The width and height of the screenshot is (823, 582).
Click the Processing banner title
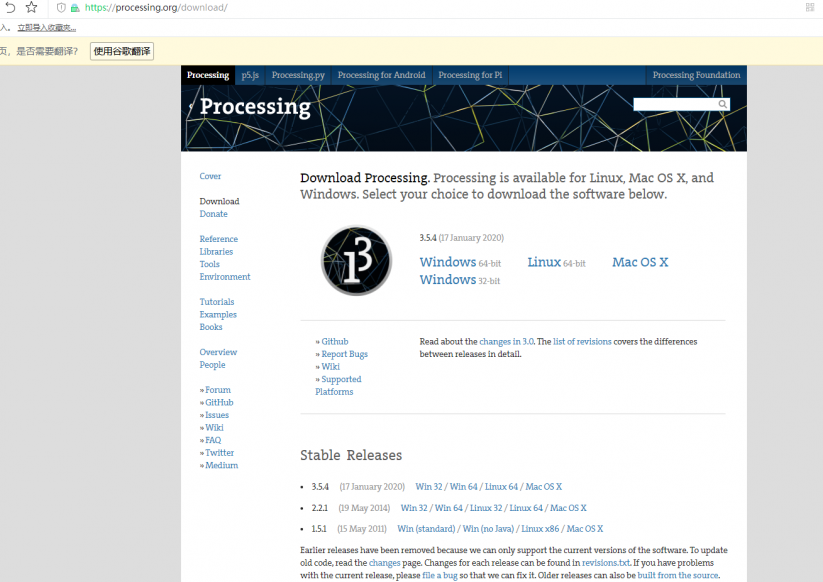click(x=255, y=107)
